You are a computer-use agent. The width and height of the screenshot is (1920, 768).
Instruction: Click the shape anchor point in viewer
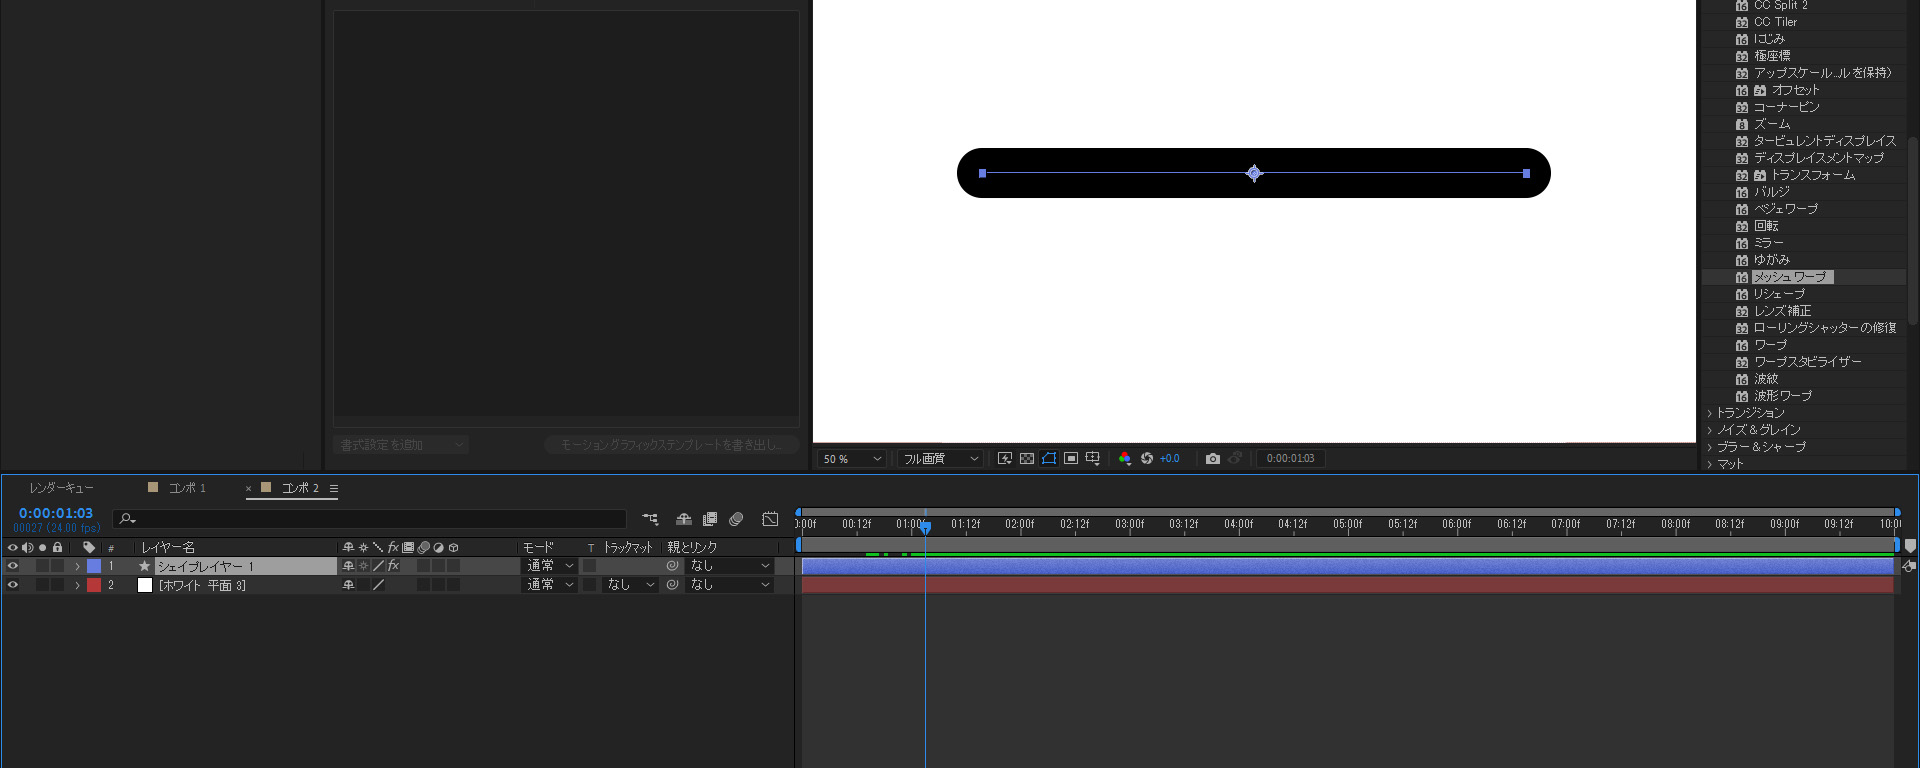1254,173
